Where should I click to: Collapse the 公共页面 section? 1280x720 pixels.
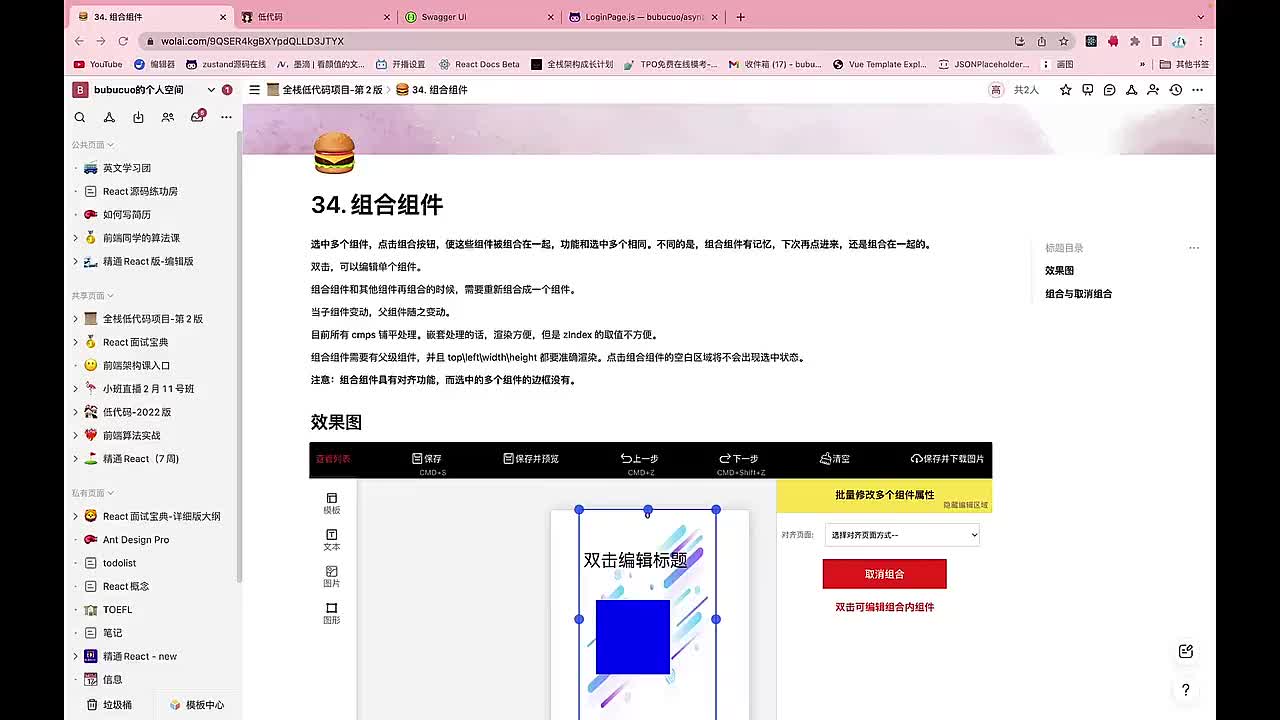coord(92,145)
